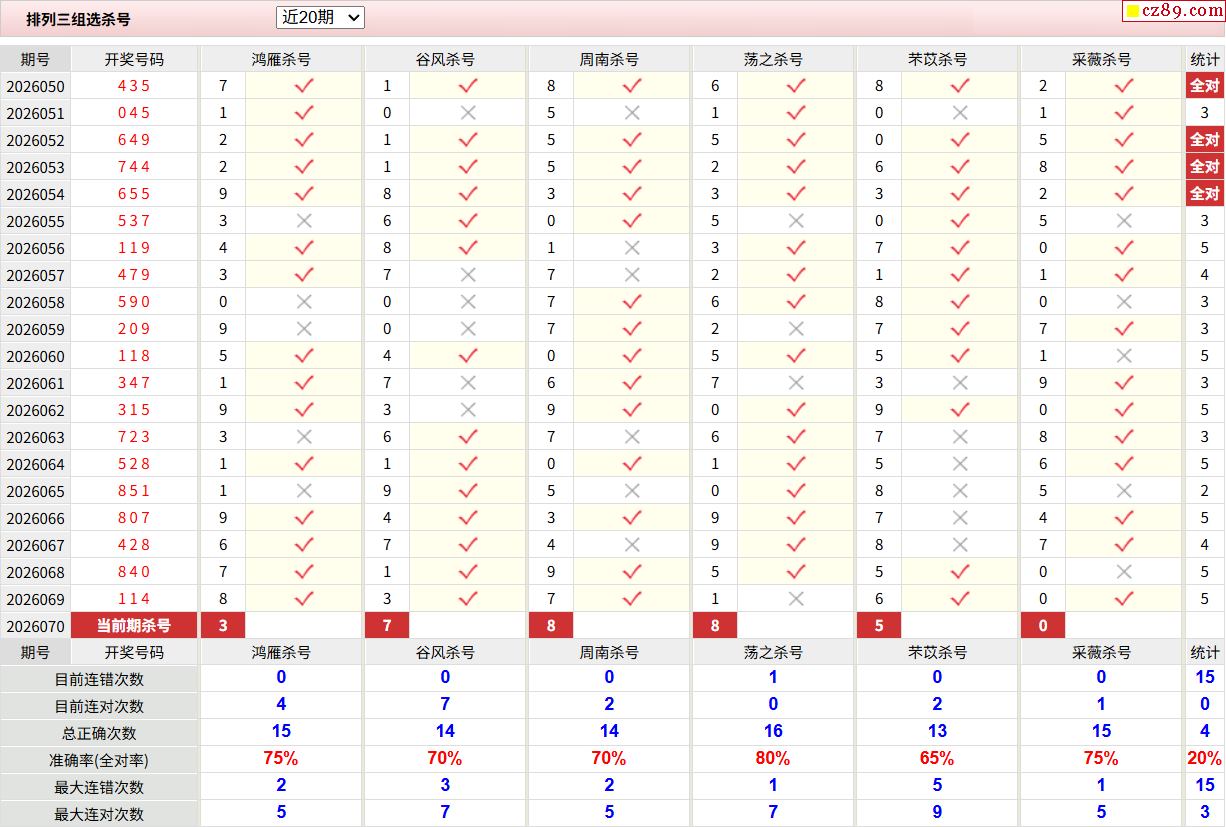Click the top 采薇杀号 column header

pos(1101,59)
